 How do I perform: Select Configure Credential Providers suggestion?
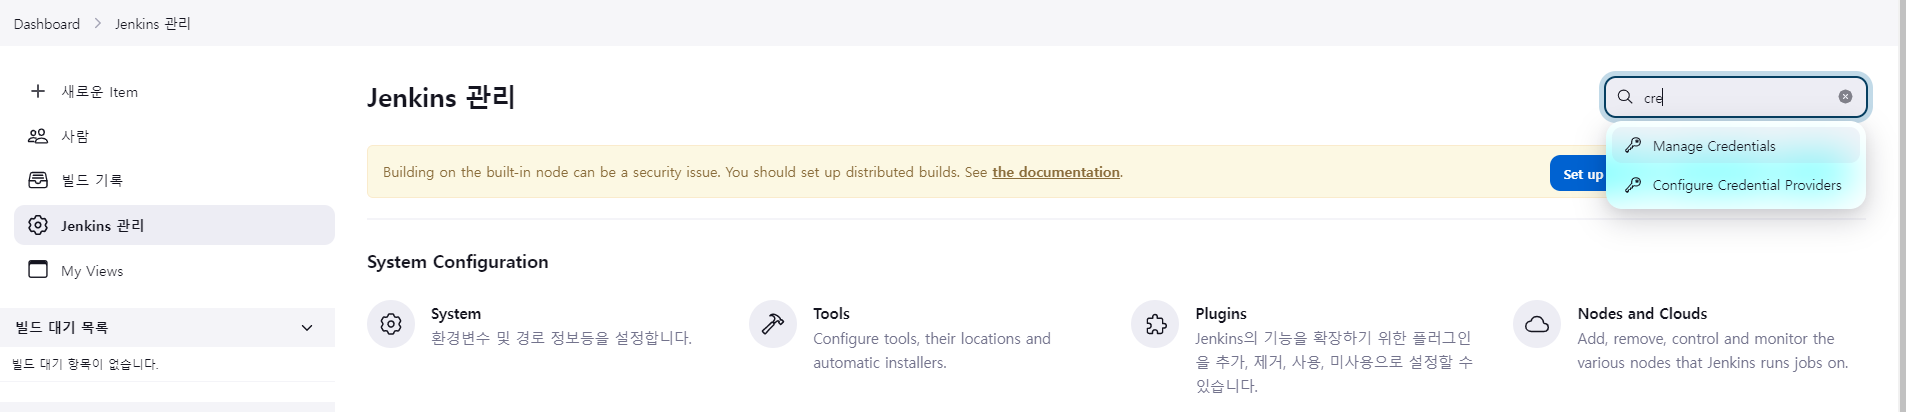(x=1735, y=185)
